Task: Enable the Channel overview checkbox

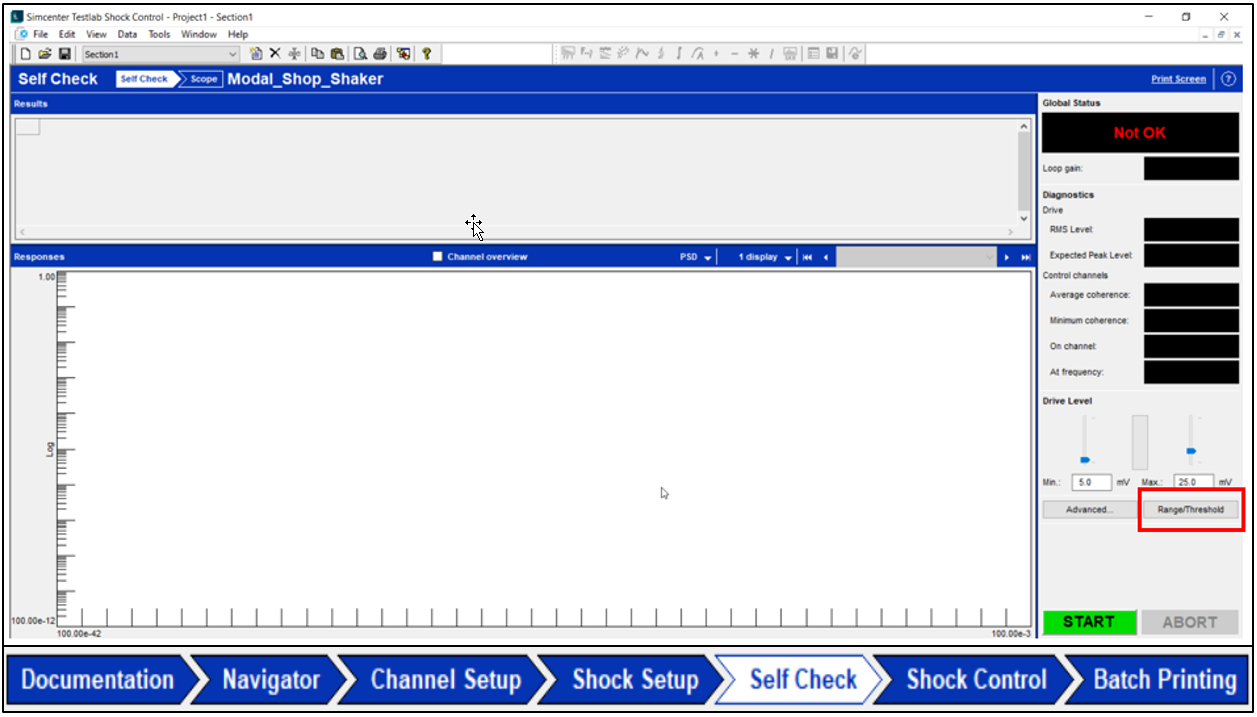Action: 437,257
